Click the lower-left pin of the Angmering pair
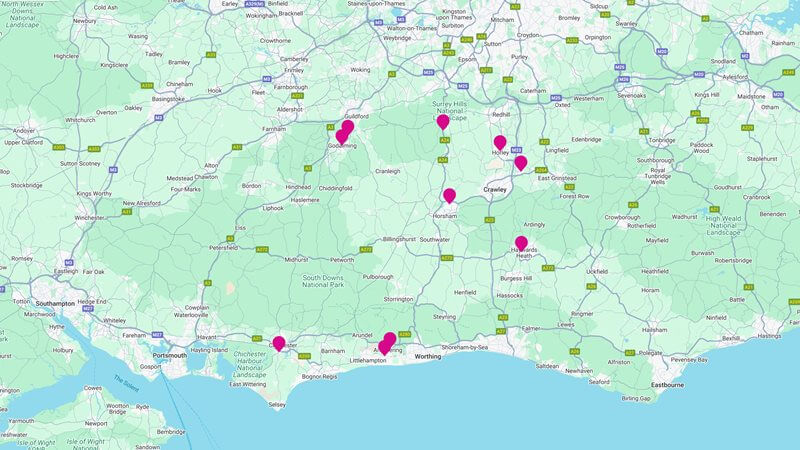 pos(384,348)
